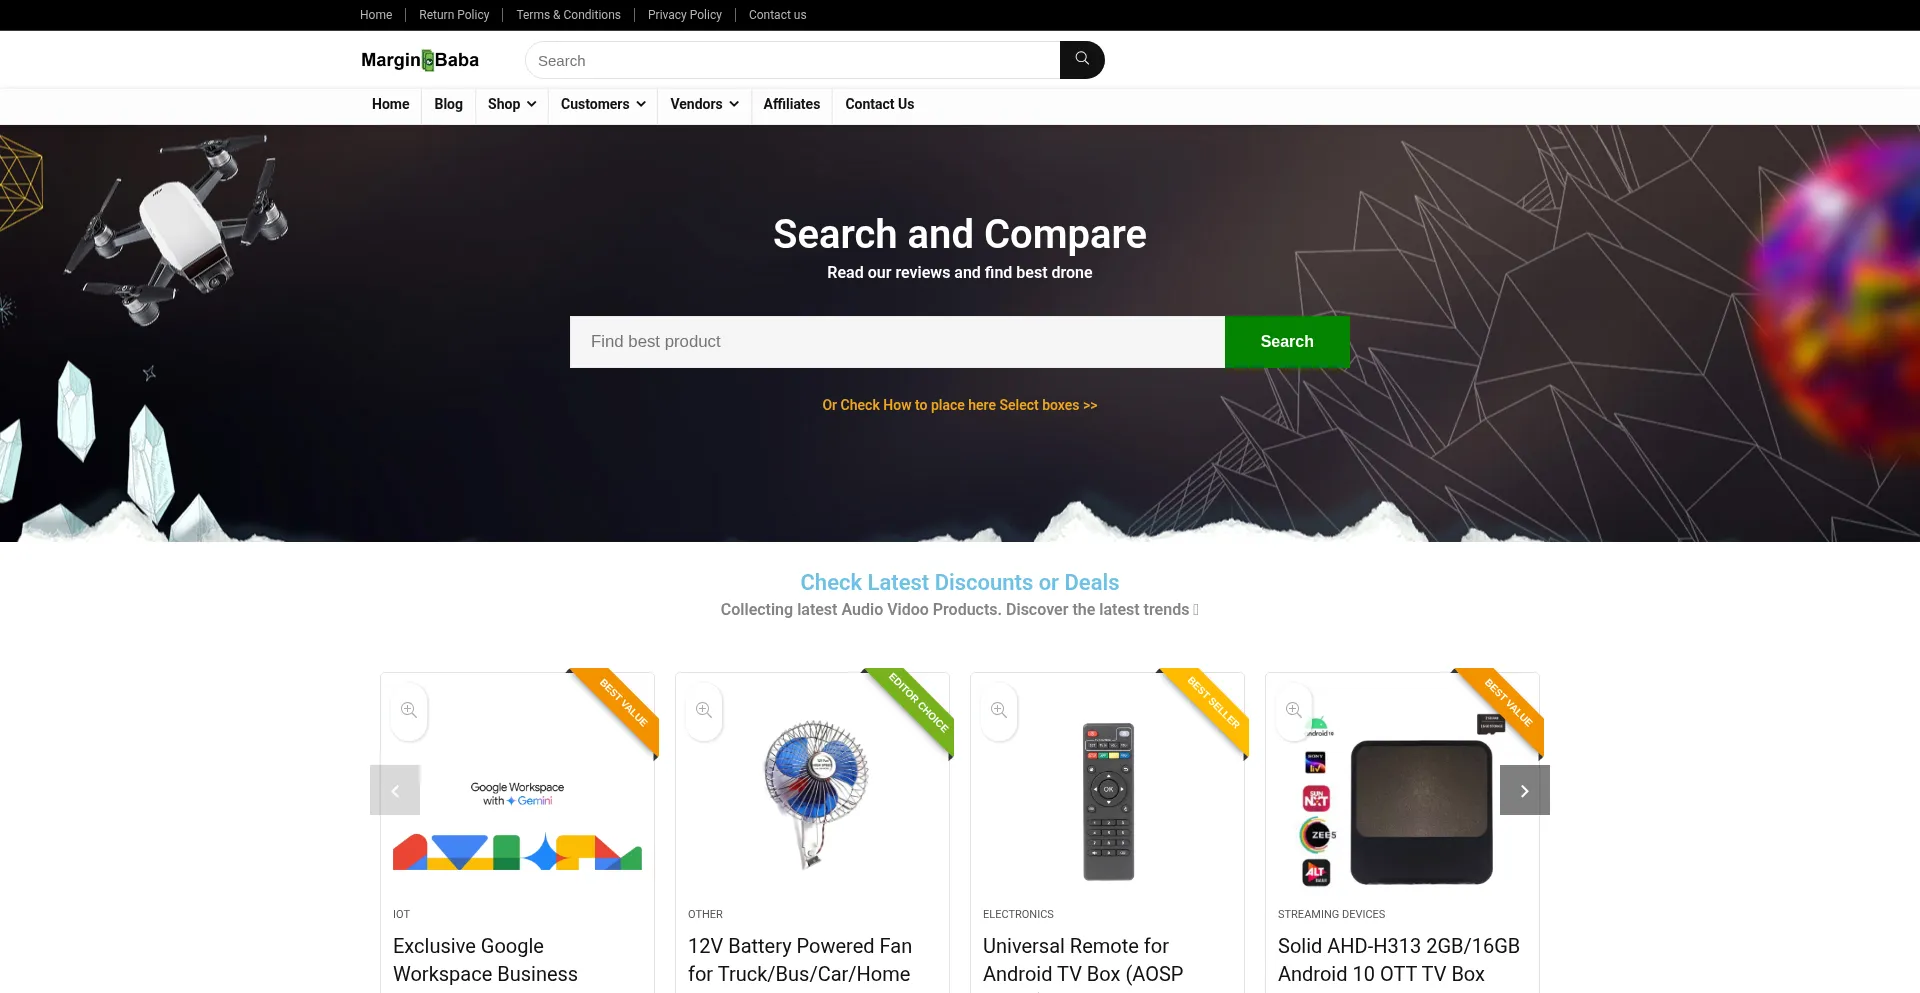This screenshot has height=993, width=1920.
Task: Click the Universal Remote product image
Action: [1108, 801]
